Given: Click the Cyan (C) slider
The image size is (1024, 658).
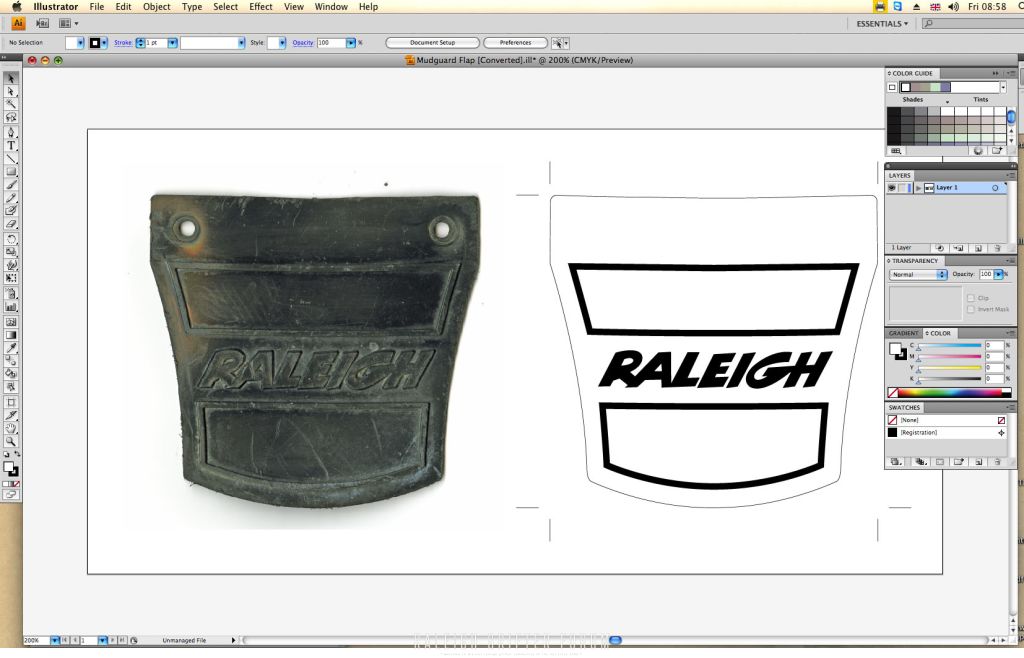Looking at the screenshot, I should pos(950,346).
